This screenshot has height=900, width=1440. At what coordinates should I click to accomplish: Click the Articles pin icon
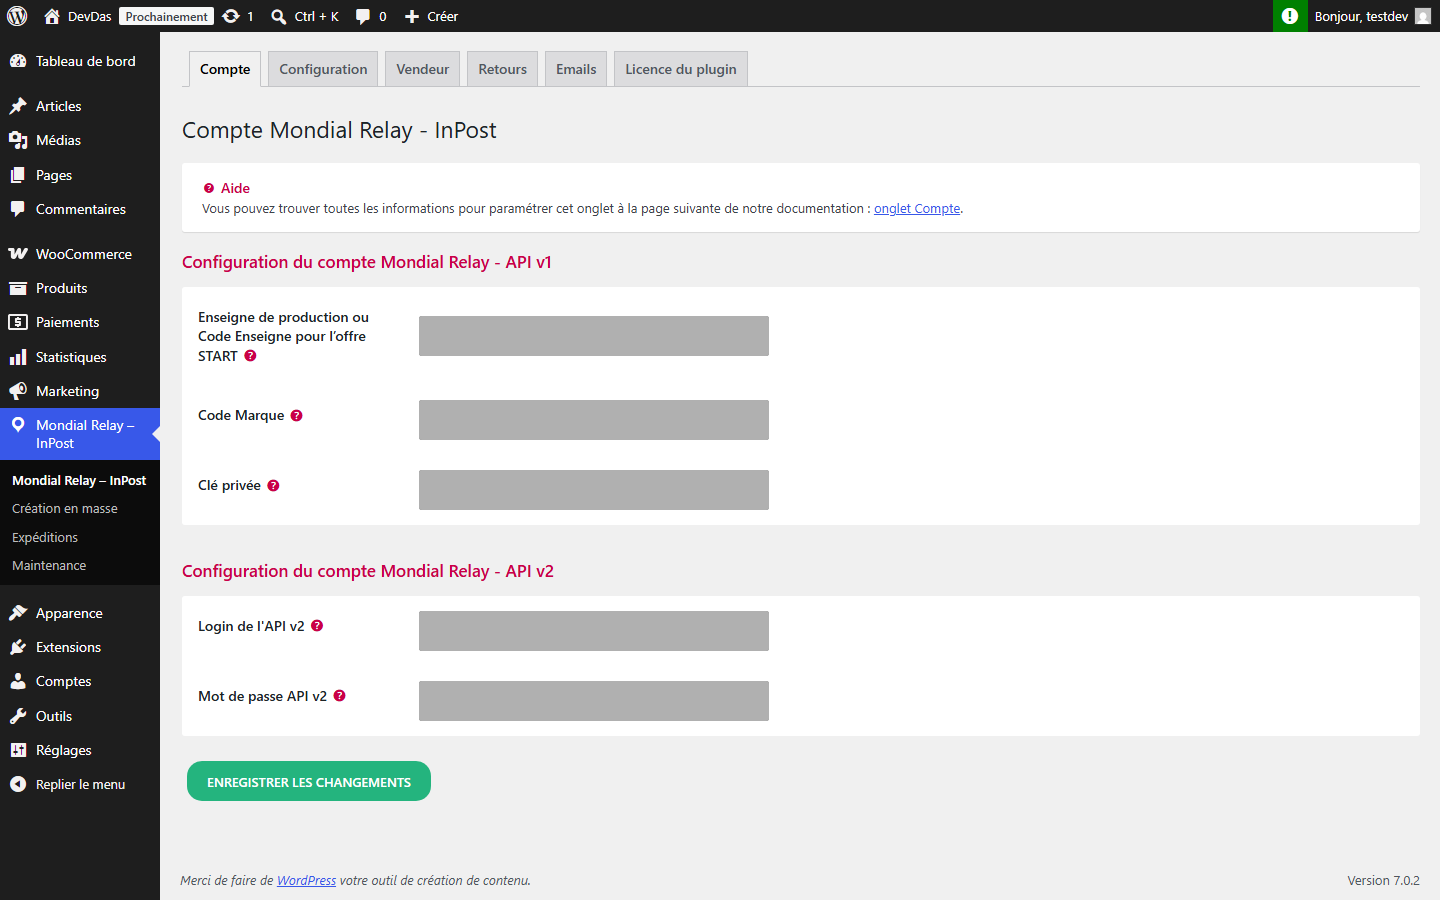coord(18,106)
